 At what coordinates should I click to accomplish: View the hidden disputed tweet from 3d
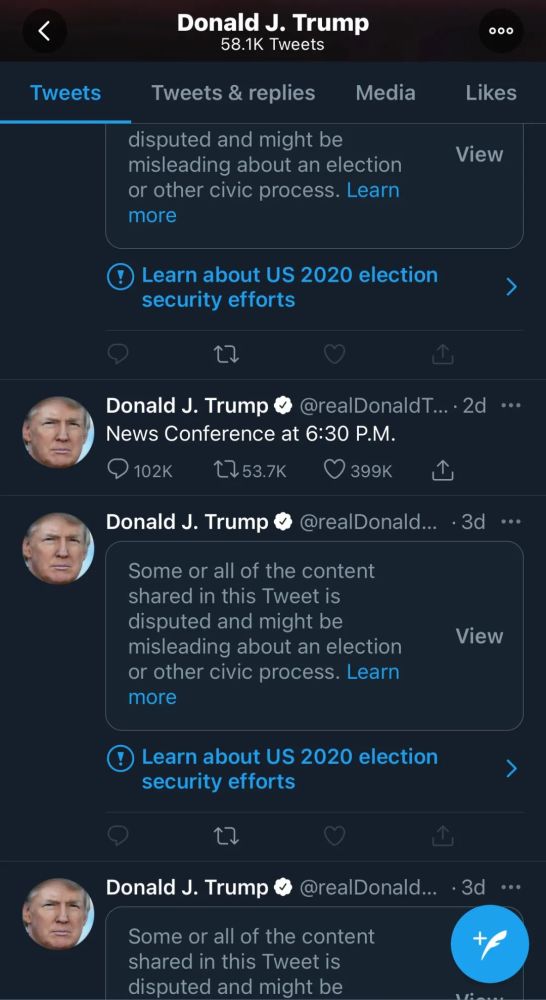pyautogui.click(x=479, y=636)
